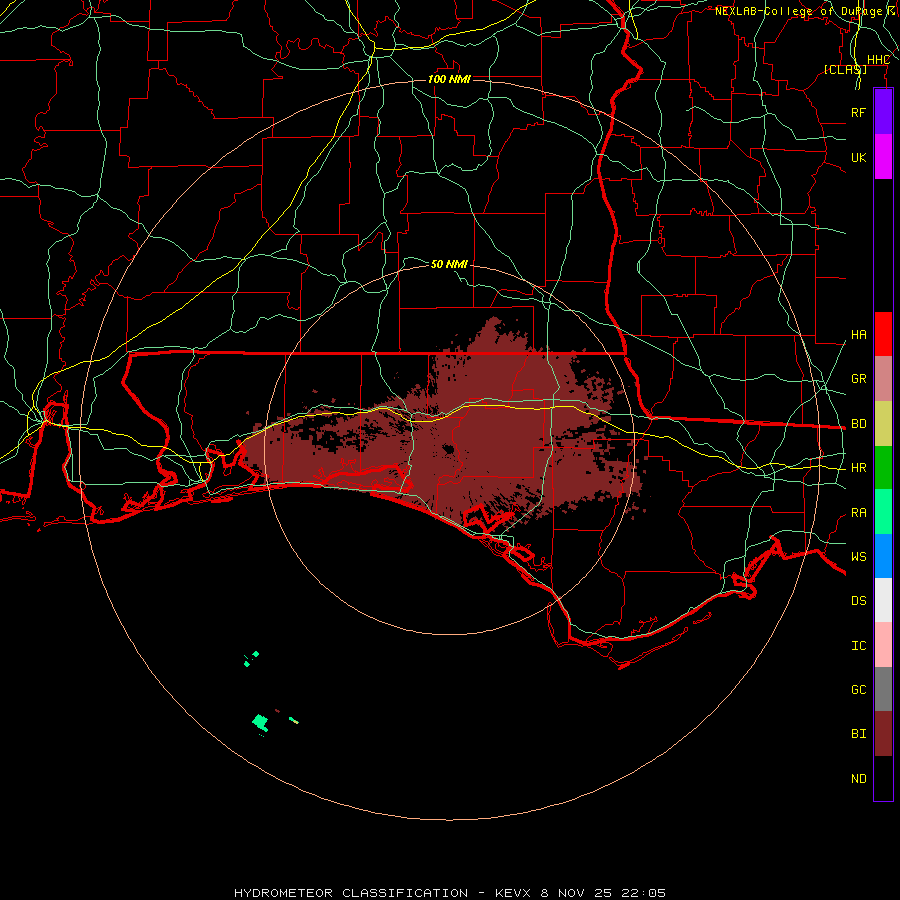Click the GR pink legend swatch
This screenshot has height=900, width=900.
click(x=883, y=379)
